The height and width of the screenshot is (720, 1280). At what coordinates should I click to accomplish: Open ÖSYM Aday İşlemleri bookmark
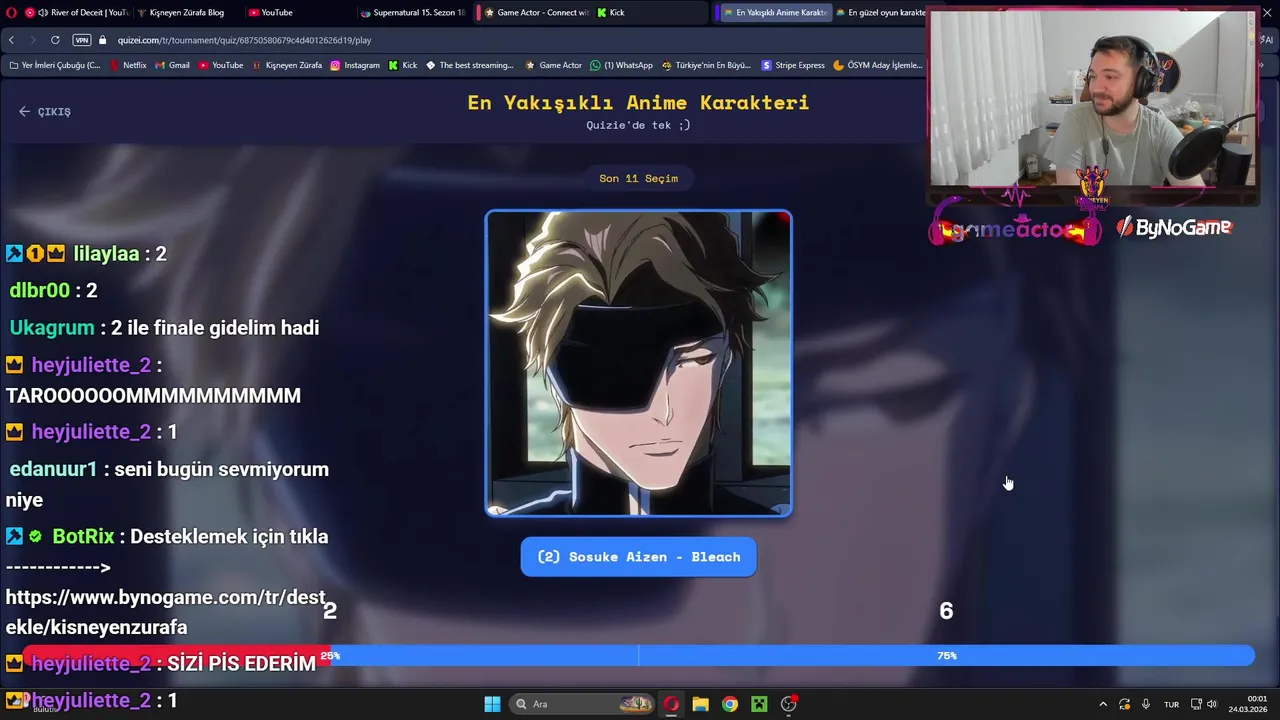click(877, 65)
